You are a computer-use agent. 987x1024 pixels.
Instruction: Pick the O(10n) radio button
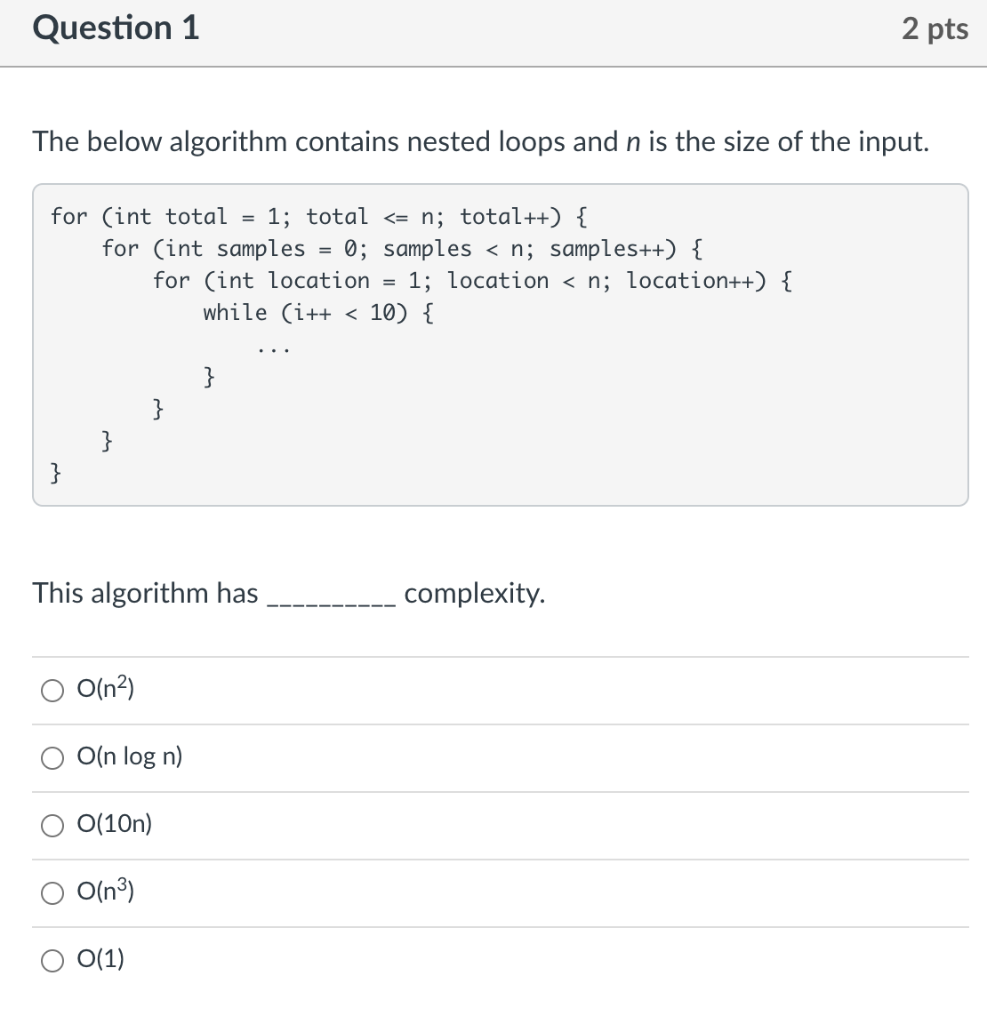coord(52,825)
